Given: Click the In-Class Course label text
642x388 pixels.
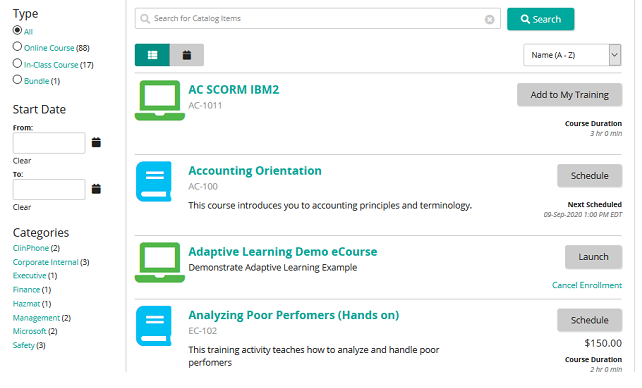Looking at the screenshot, I should (51, 65).
